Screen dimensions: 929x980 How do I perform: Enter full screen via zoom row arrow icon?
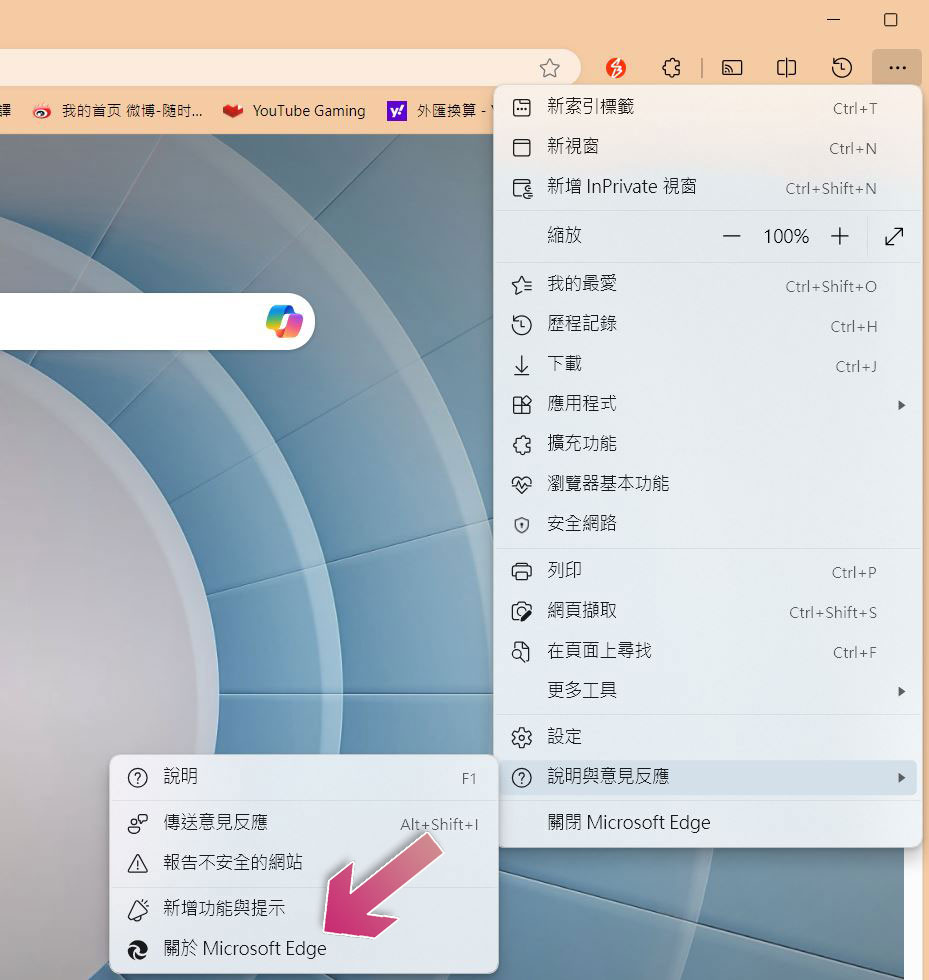894,236
